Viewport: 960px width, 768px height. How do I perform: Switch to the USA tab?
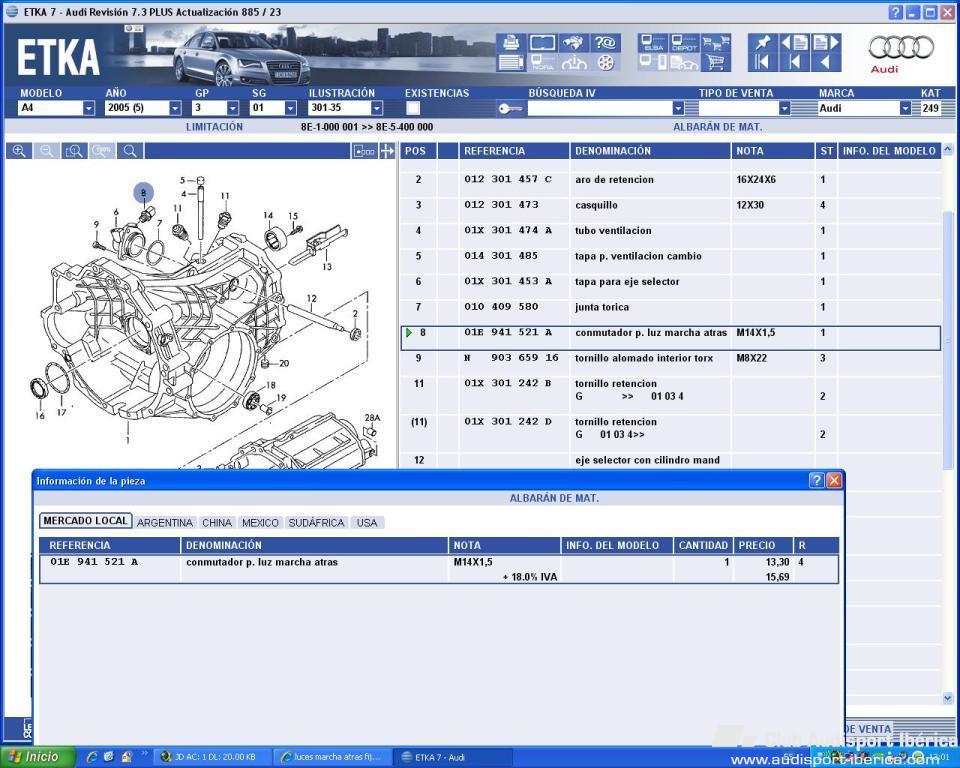[x=367, y=522]
